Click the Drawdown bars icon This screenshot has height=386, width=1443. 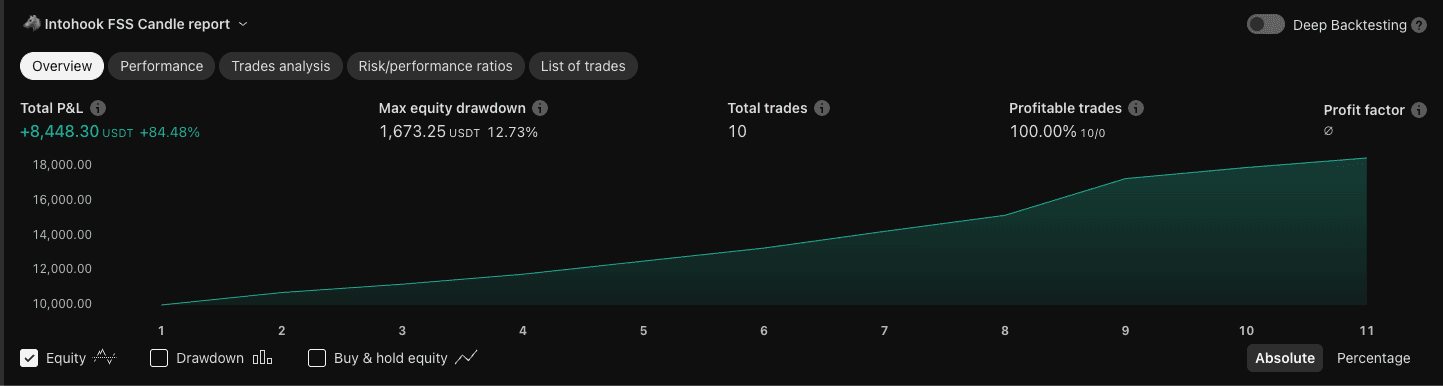point(262,358)
